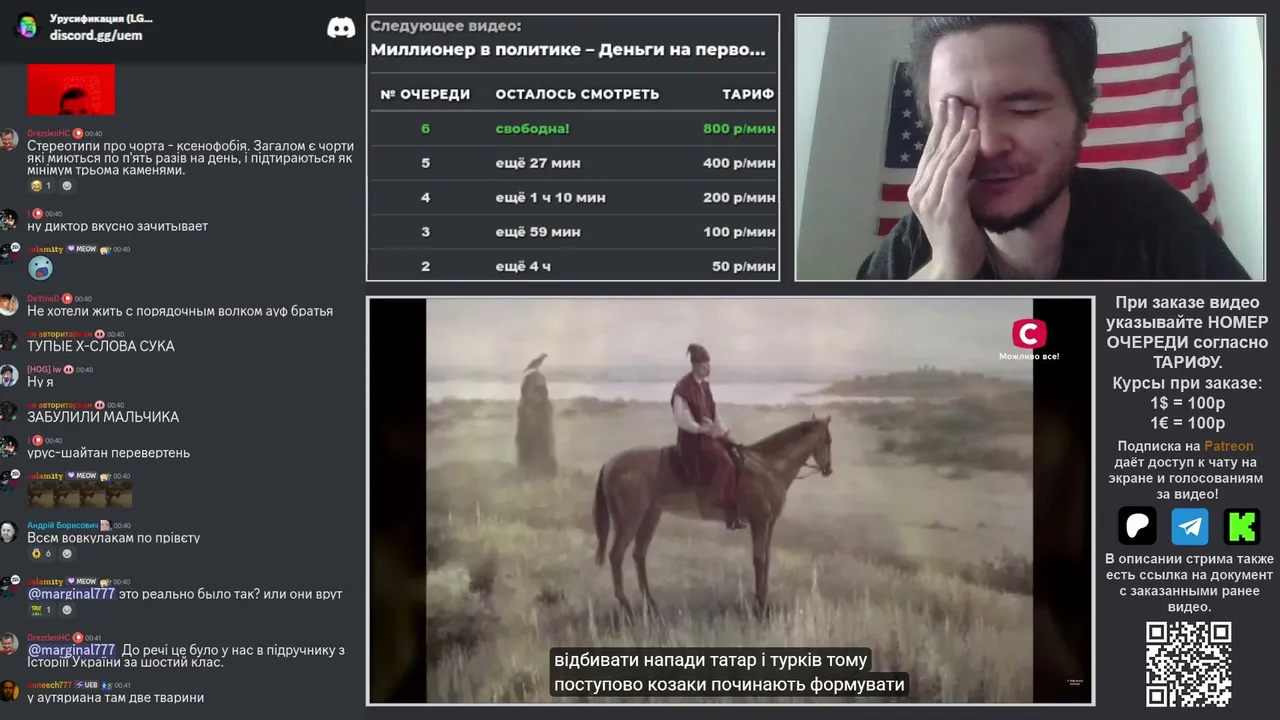The height and width of the screenshot is (720, 1280).
Task: Click the subtitle line 'відбивати напади татар і турків тому'
Action: coord(711,660)
